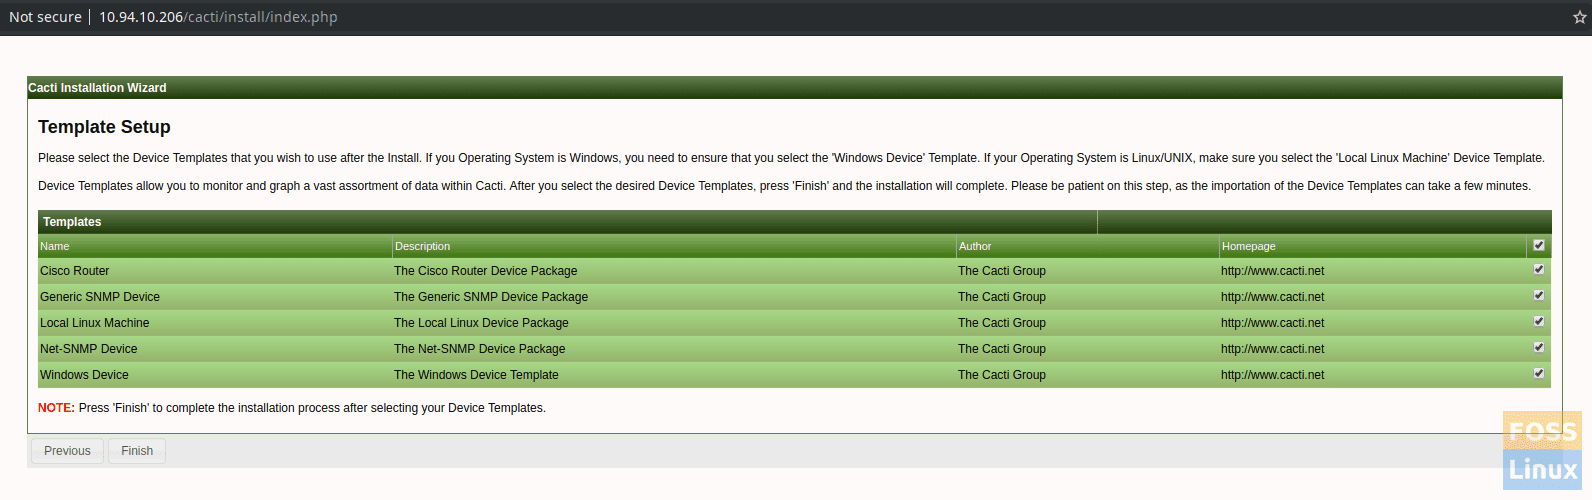1592x500 pixels.
Task: Click 'The Net-SNMP Device Package' description
Action: pyautogui.click(x=479, y=349)
